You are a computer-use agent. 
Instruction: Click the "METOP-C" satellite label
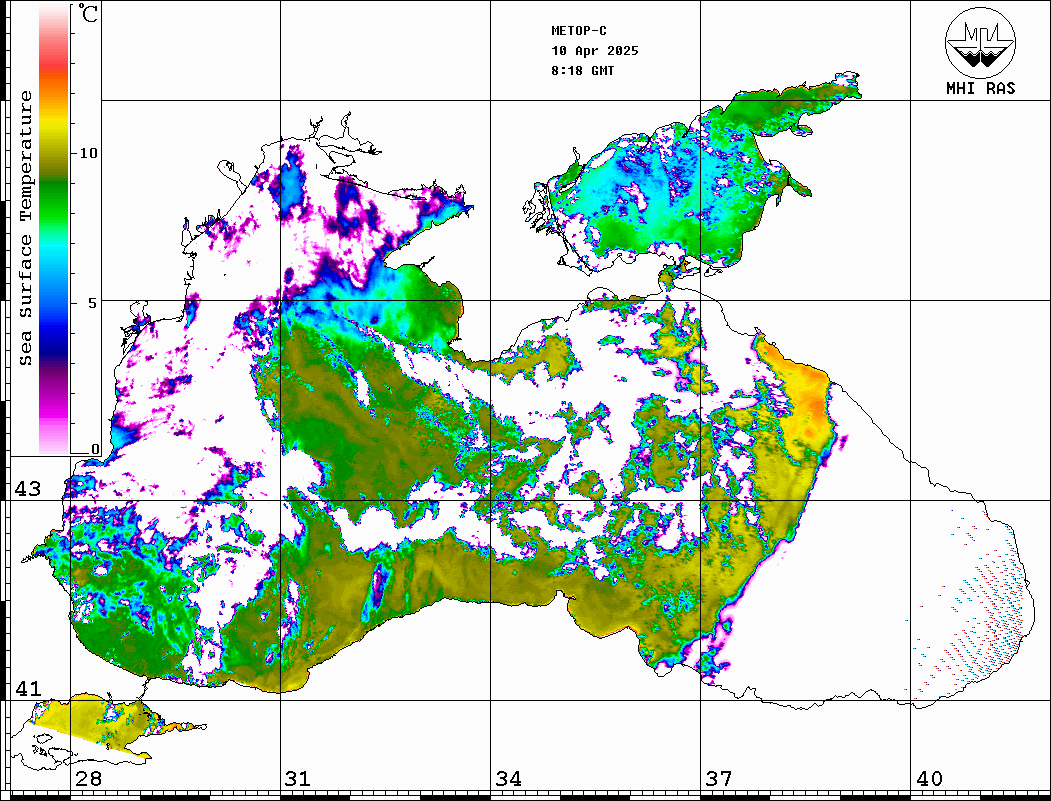[579, 31]
